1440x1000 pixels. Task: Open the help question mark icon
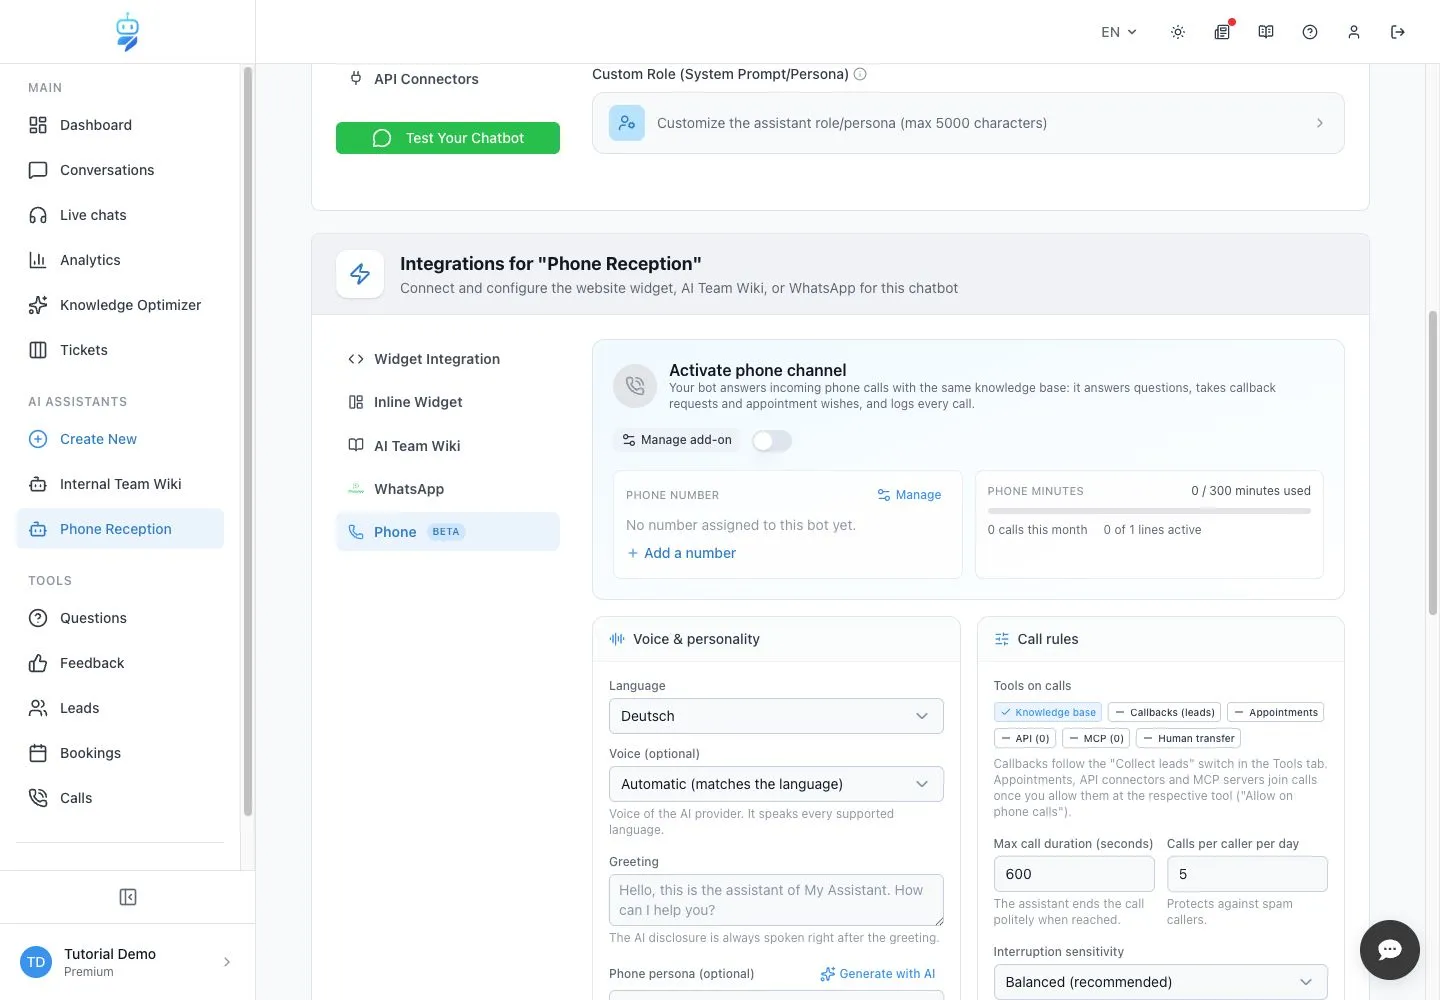1310,32
